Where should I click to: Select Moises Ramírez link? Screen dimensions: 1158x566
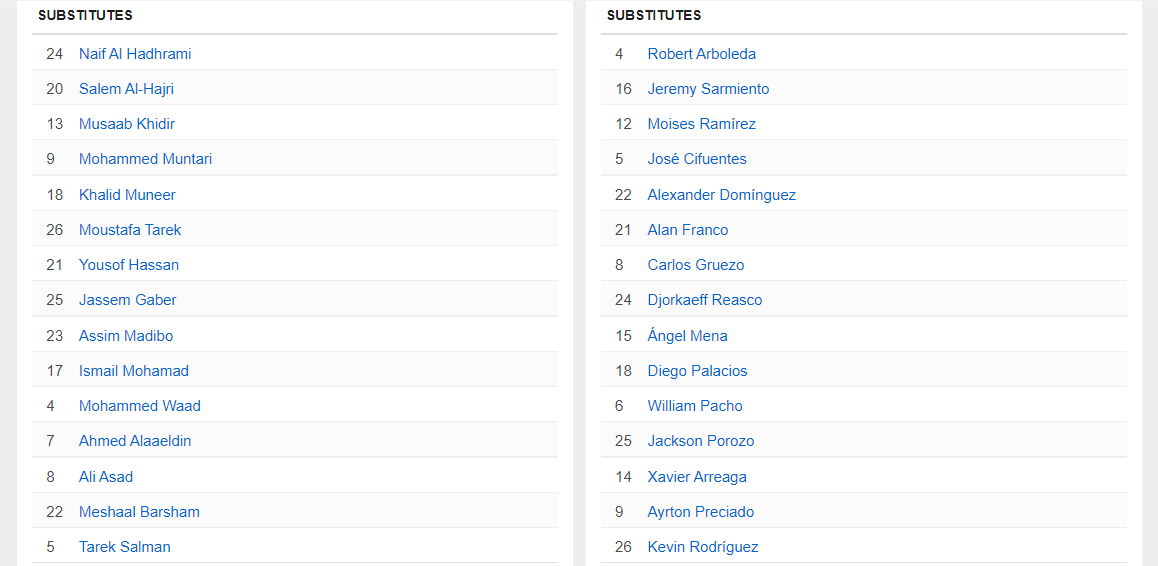[x=701, y=124]
